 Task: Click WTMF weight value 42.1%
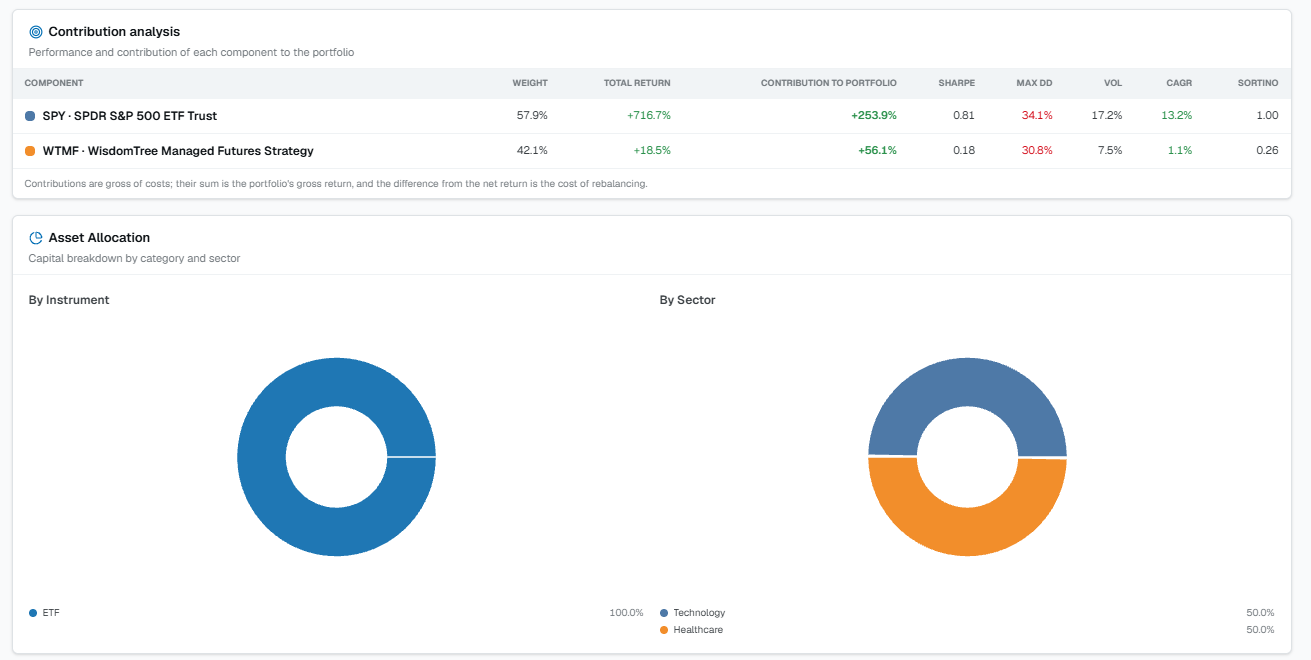tap(532, 151)
